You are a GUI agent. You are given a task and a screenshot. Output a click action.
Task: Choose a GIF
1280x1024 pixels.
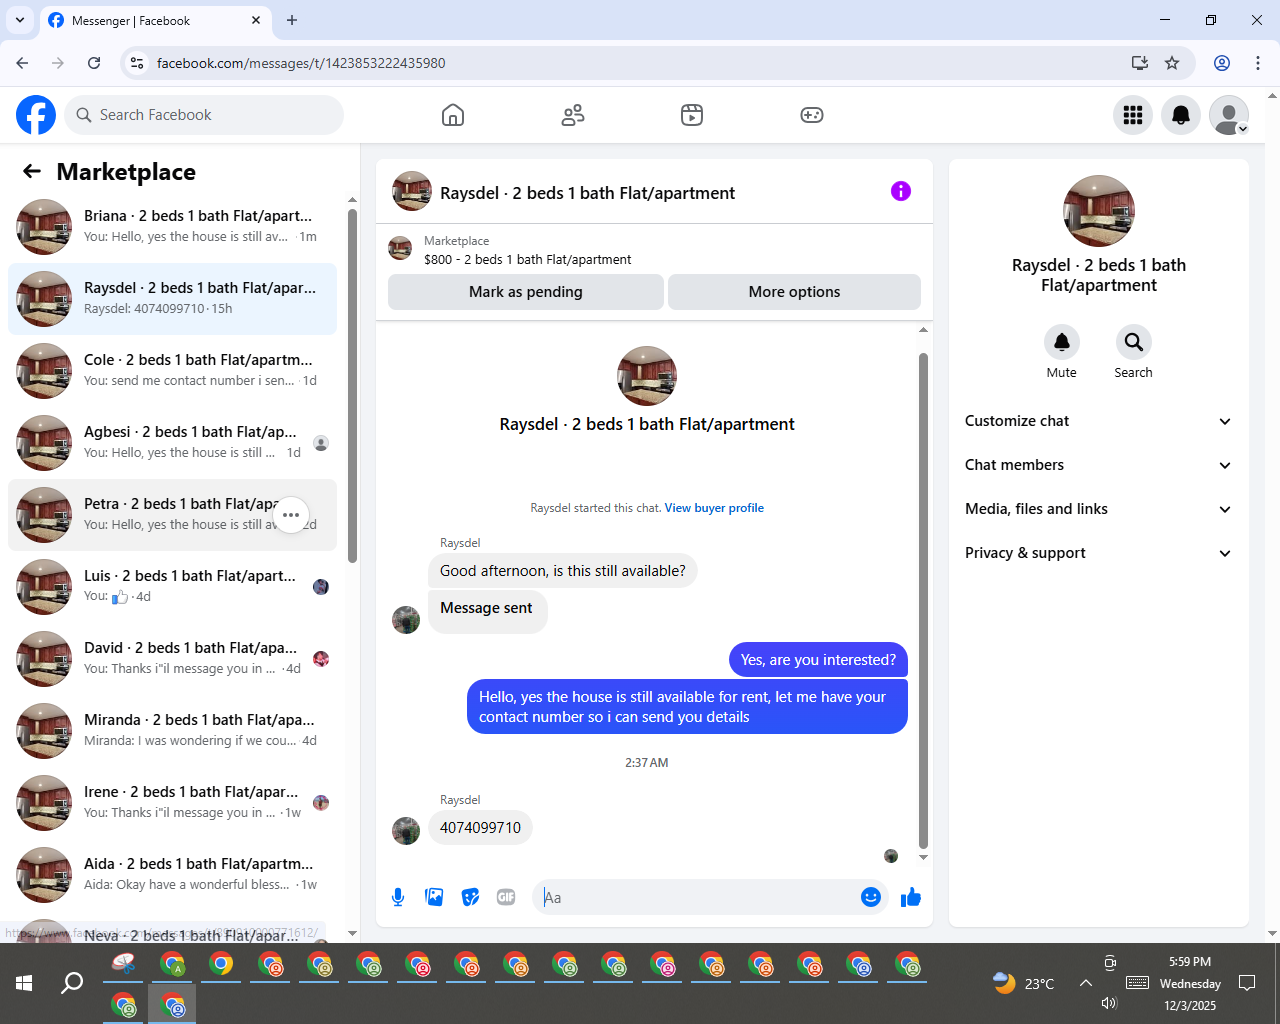click(x=506, y=897)
